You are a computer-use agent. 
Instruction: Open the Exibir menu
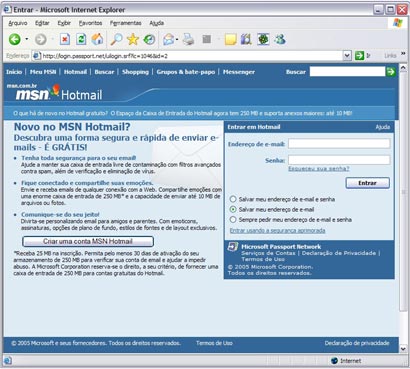coord(64,23)
